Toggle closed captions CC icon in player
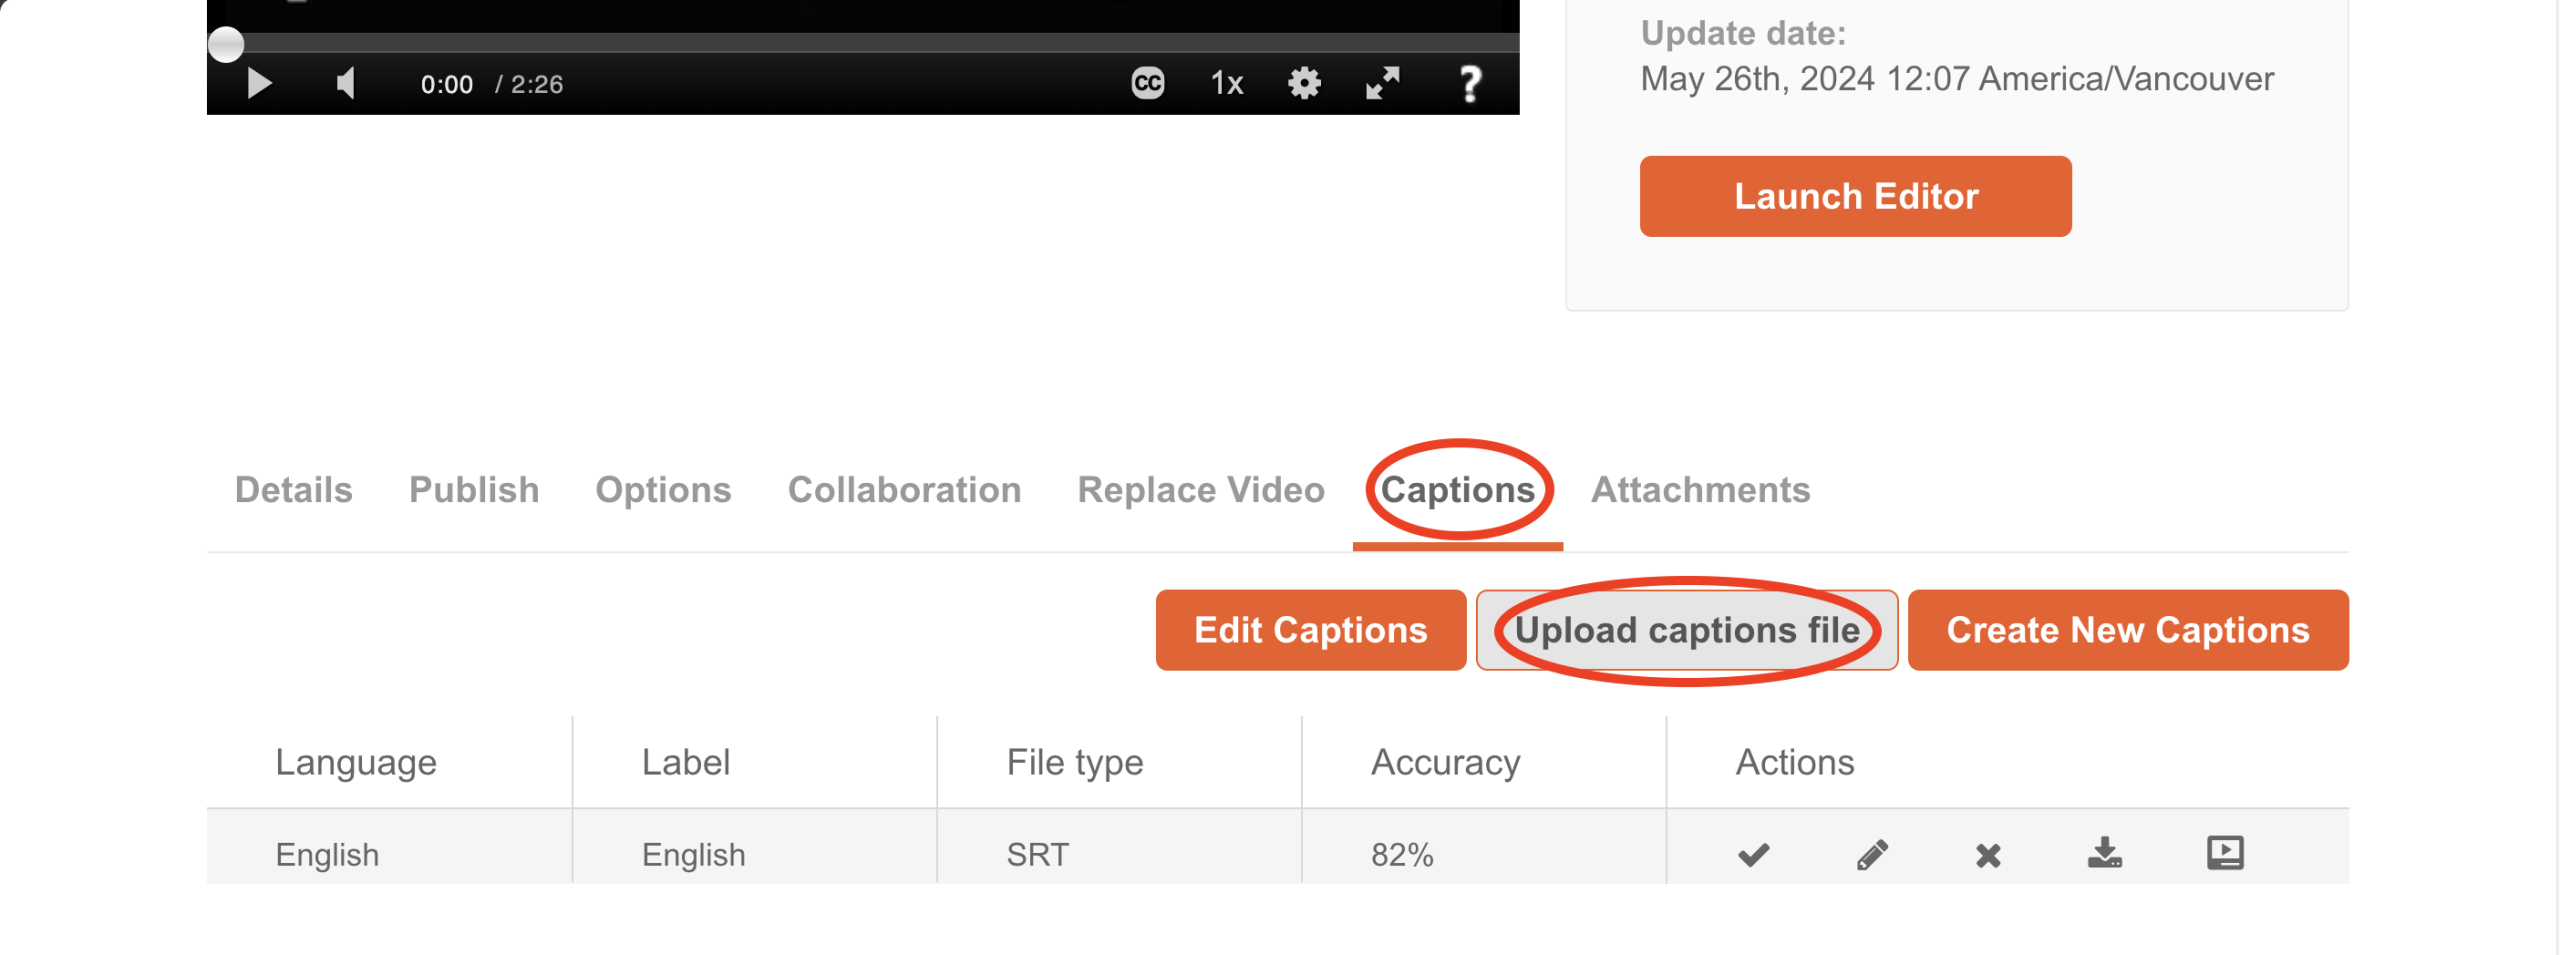 pos(1147,83)
